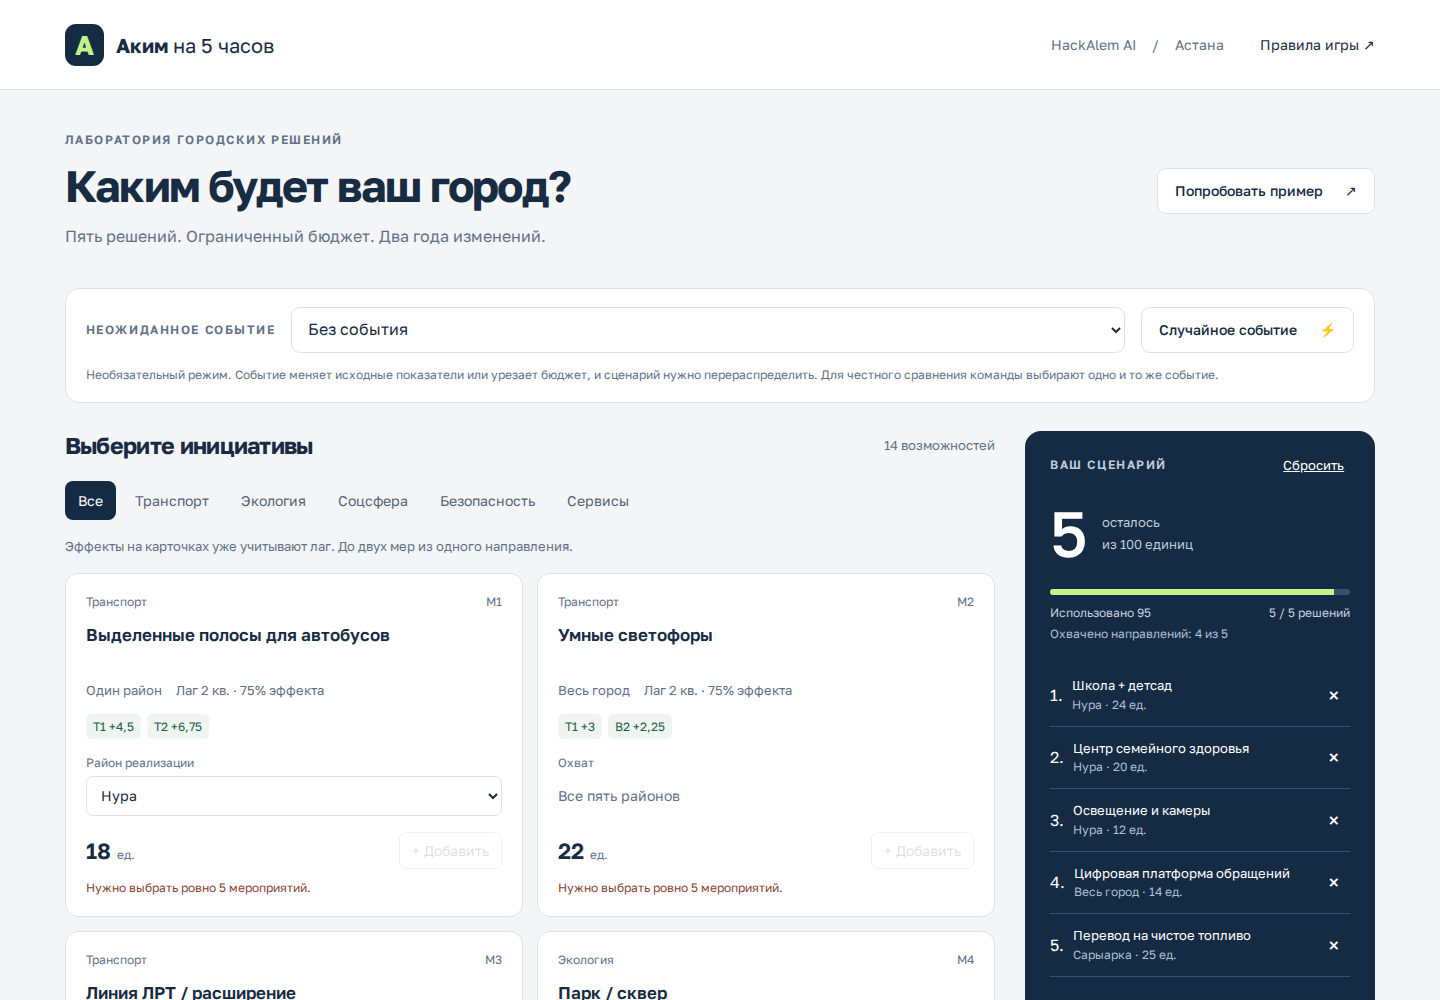Image resolution: width=1440 pixels, height=1000 pixels.
Task: Remove Центр семейного здоровья from scenario
Action: [1333, 758]
